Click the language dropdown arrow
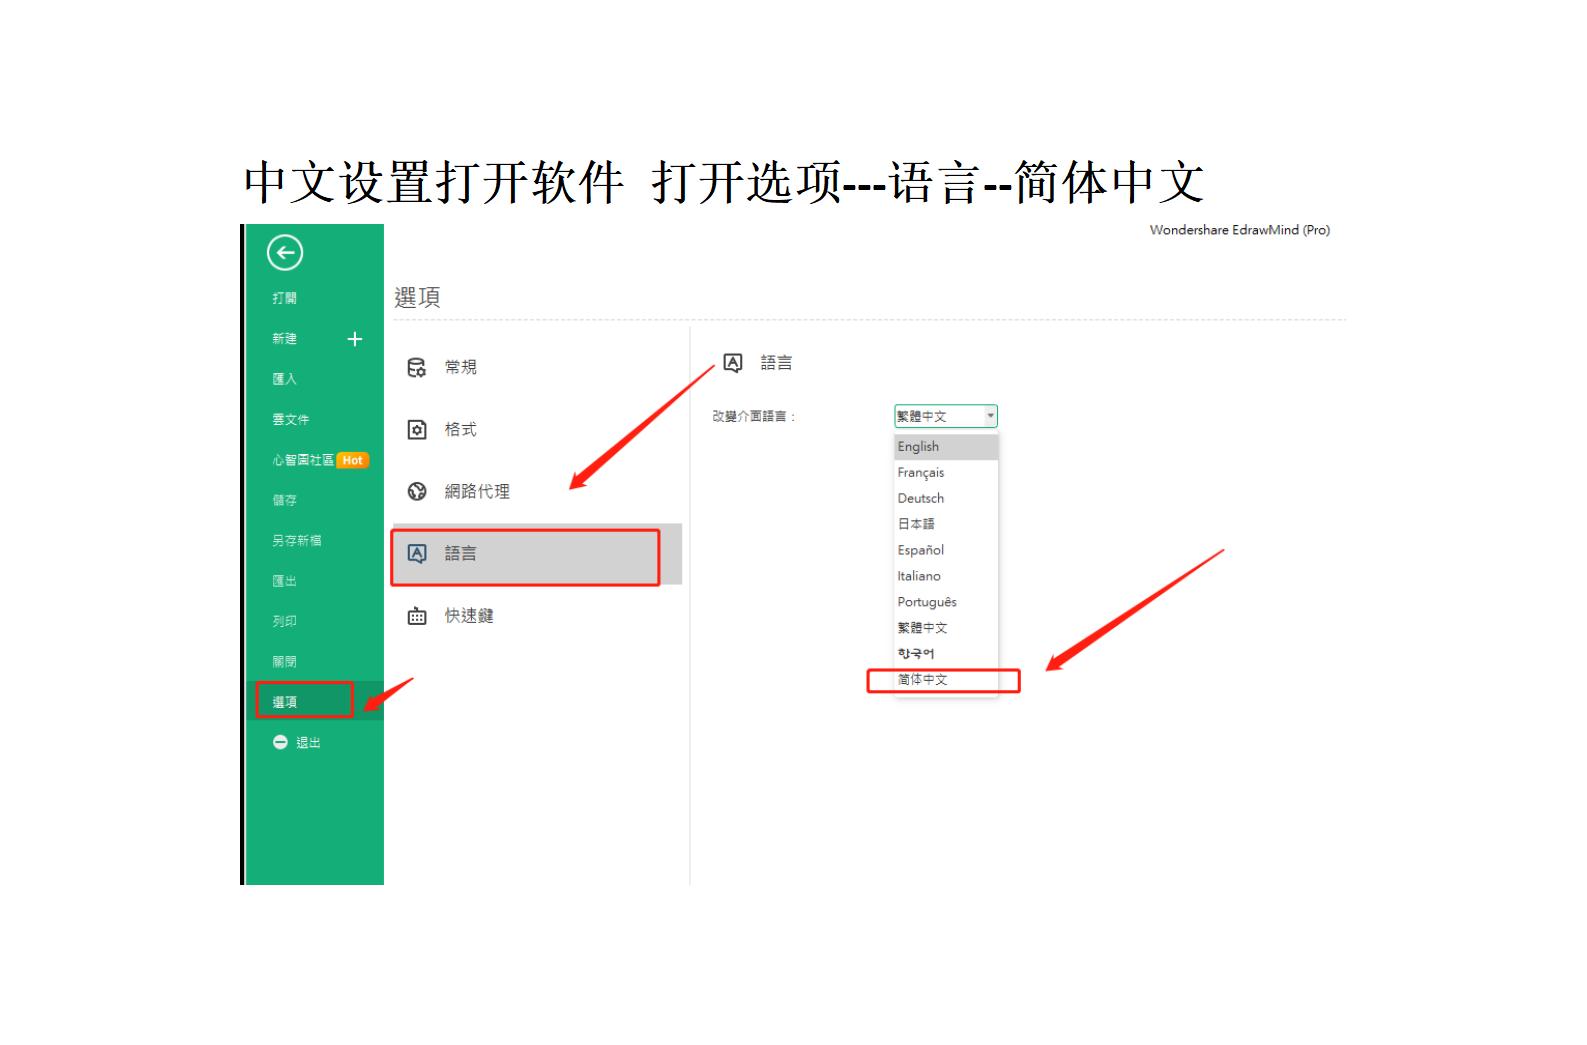The height and width of the screenshot is (1045, 1587). pos(990,416)
